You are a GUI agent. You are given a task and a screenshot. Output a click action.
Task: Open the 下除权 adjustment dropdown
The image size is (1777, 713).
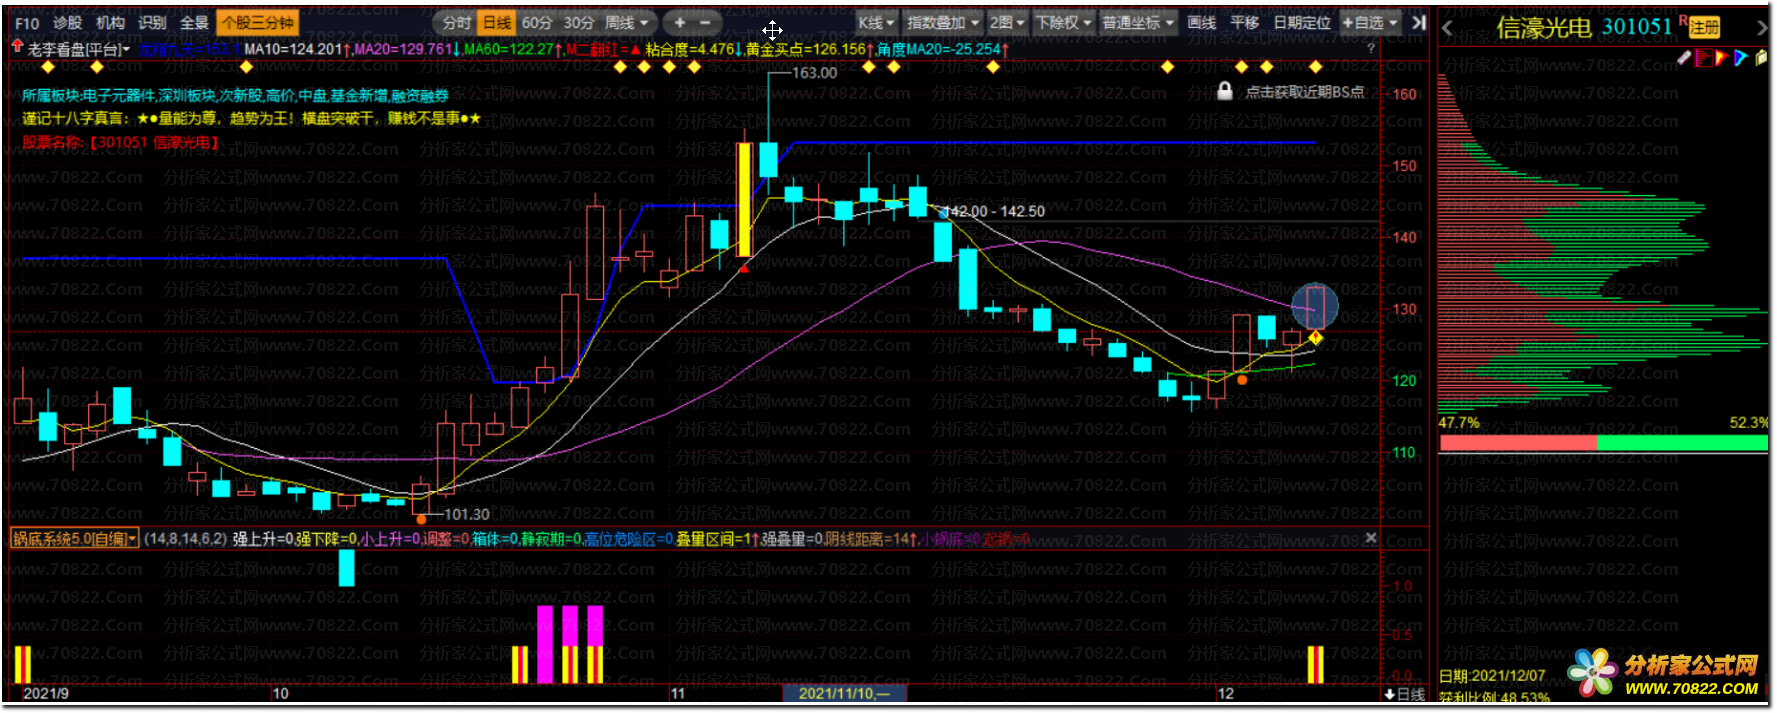coord(1064,23)
